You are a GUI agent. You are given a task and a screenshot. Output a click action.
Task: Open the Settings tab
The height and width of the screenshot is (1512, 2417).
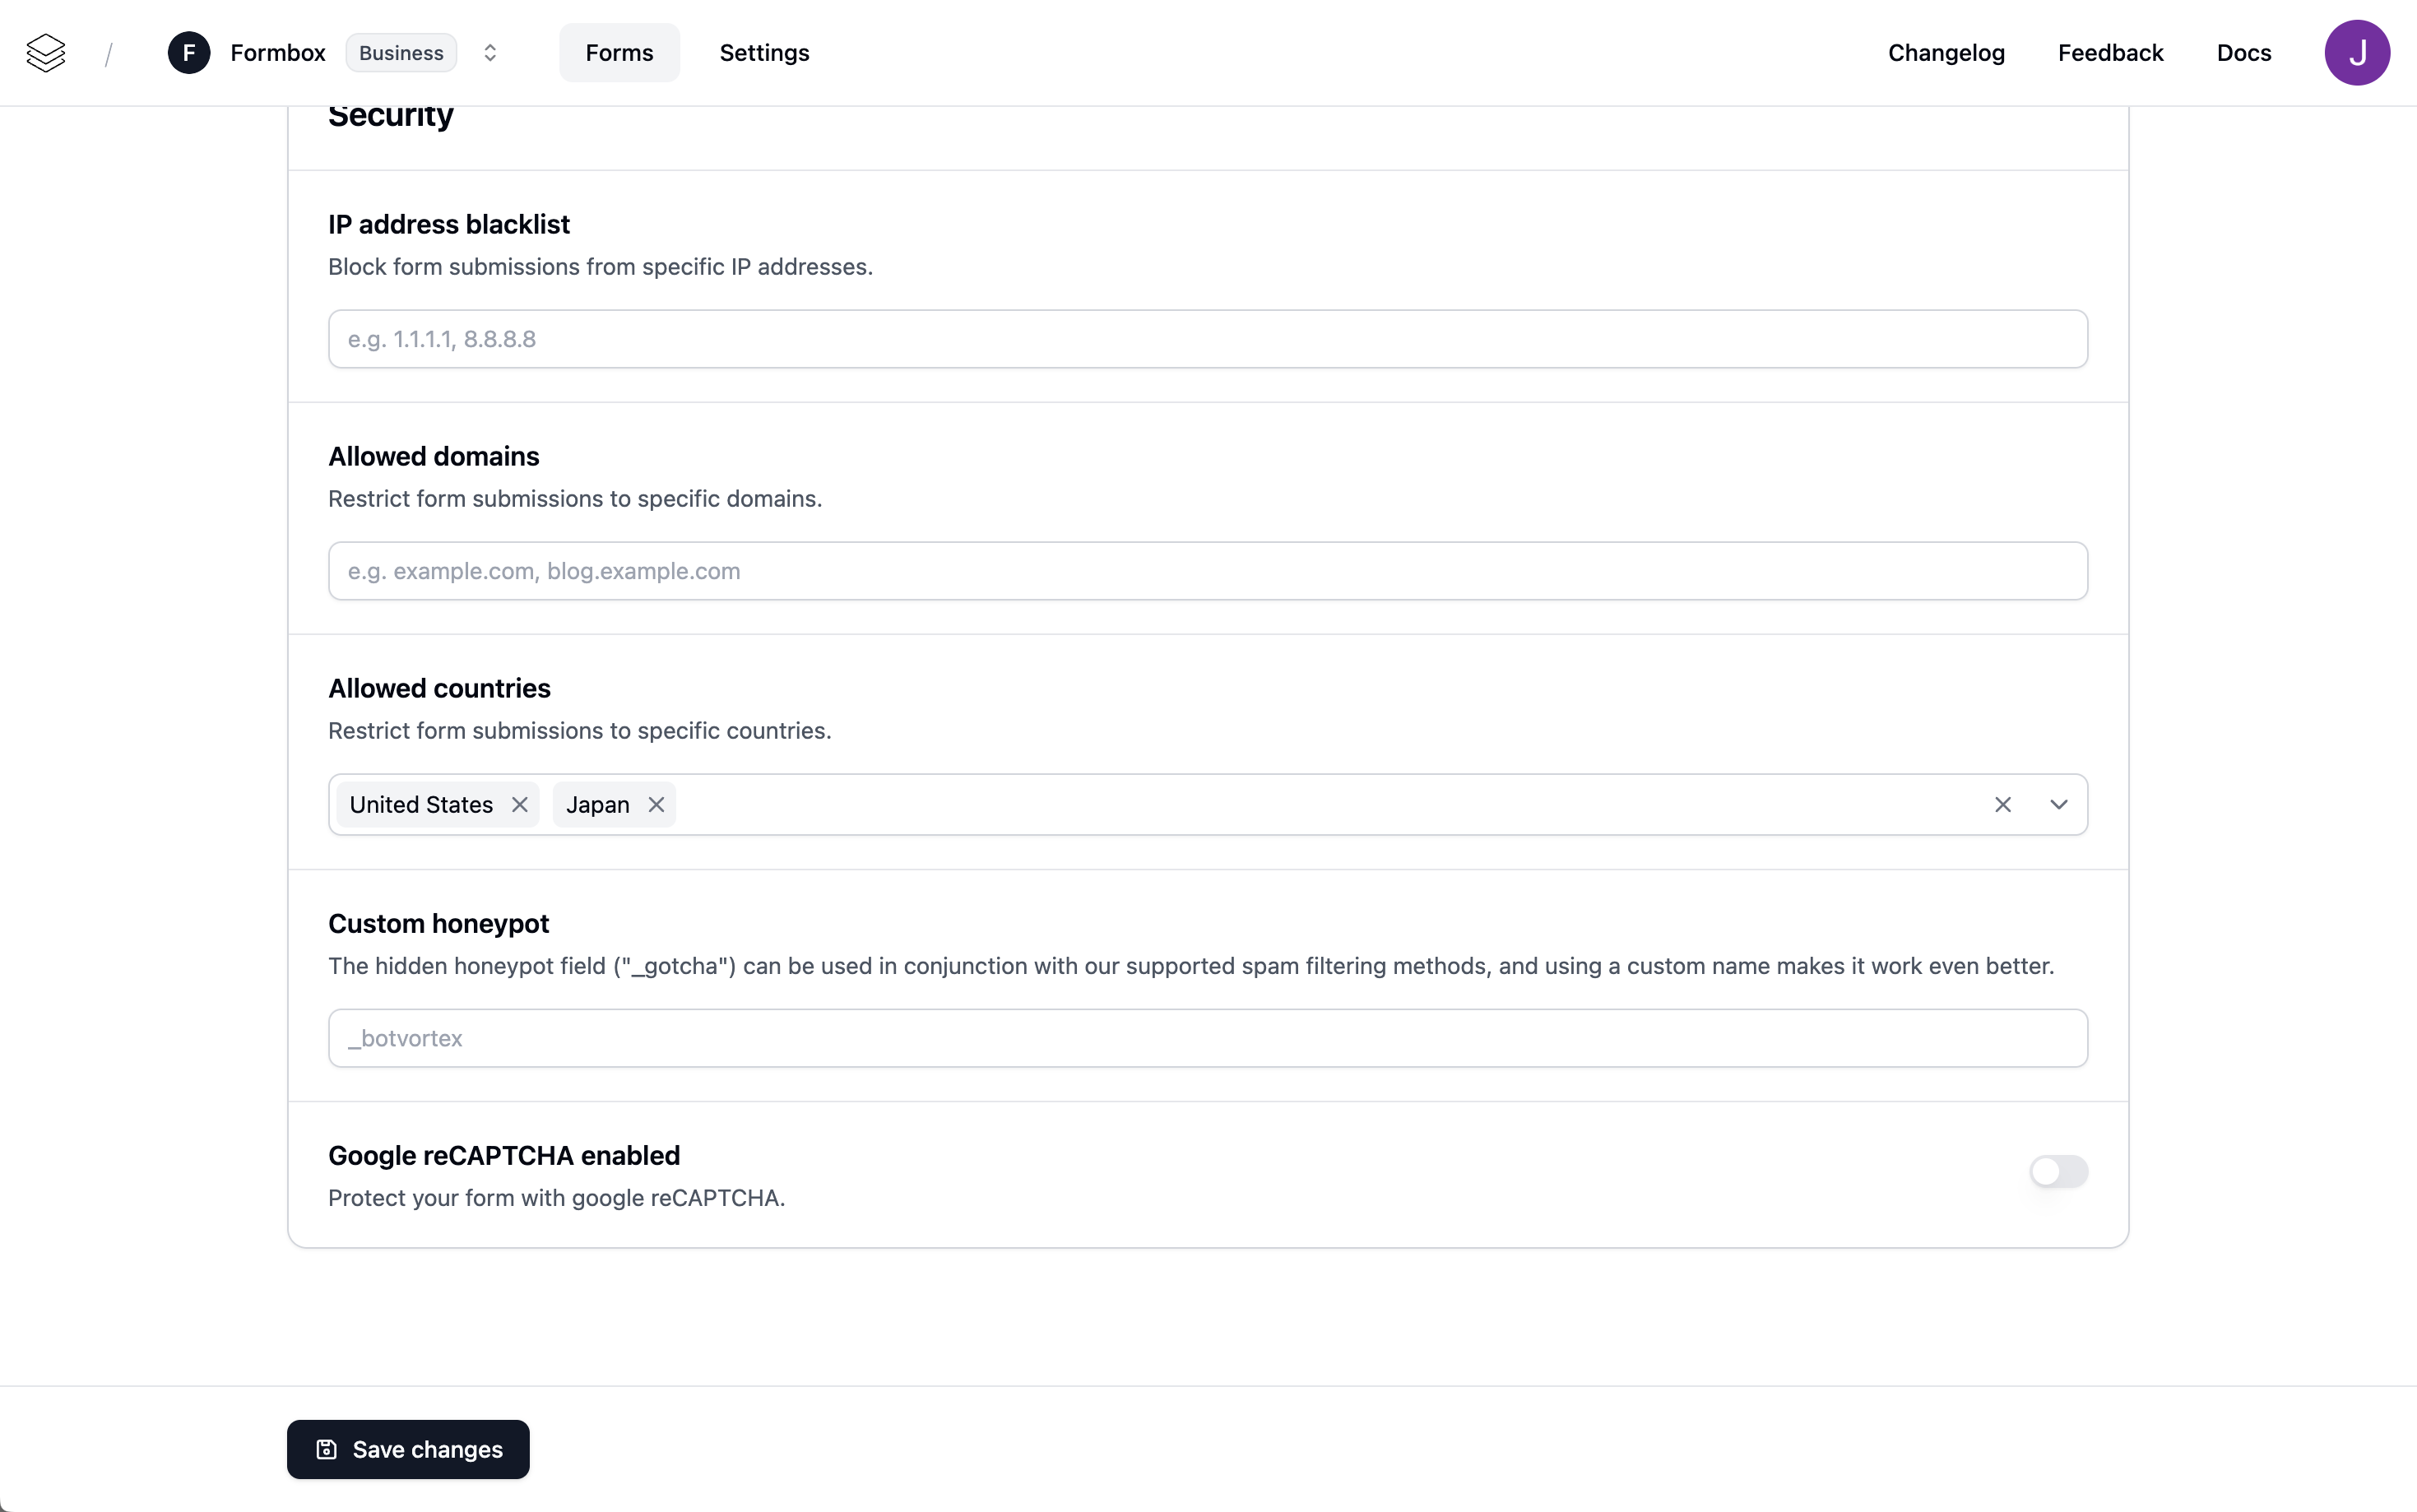[764, 53]
